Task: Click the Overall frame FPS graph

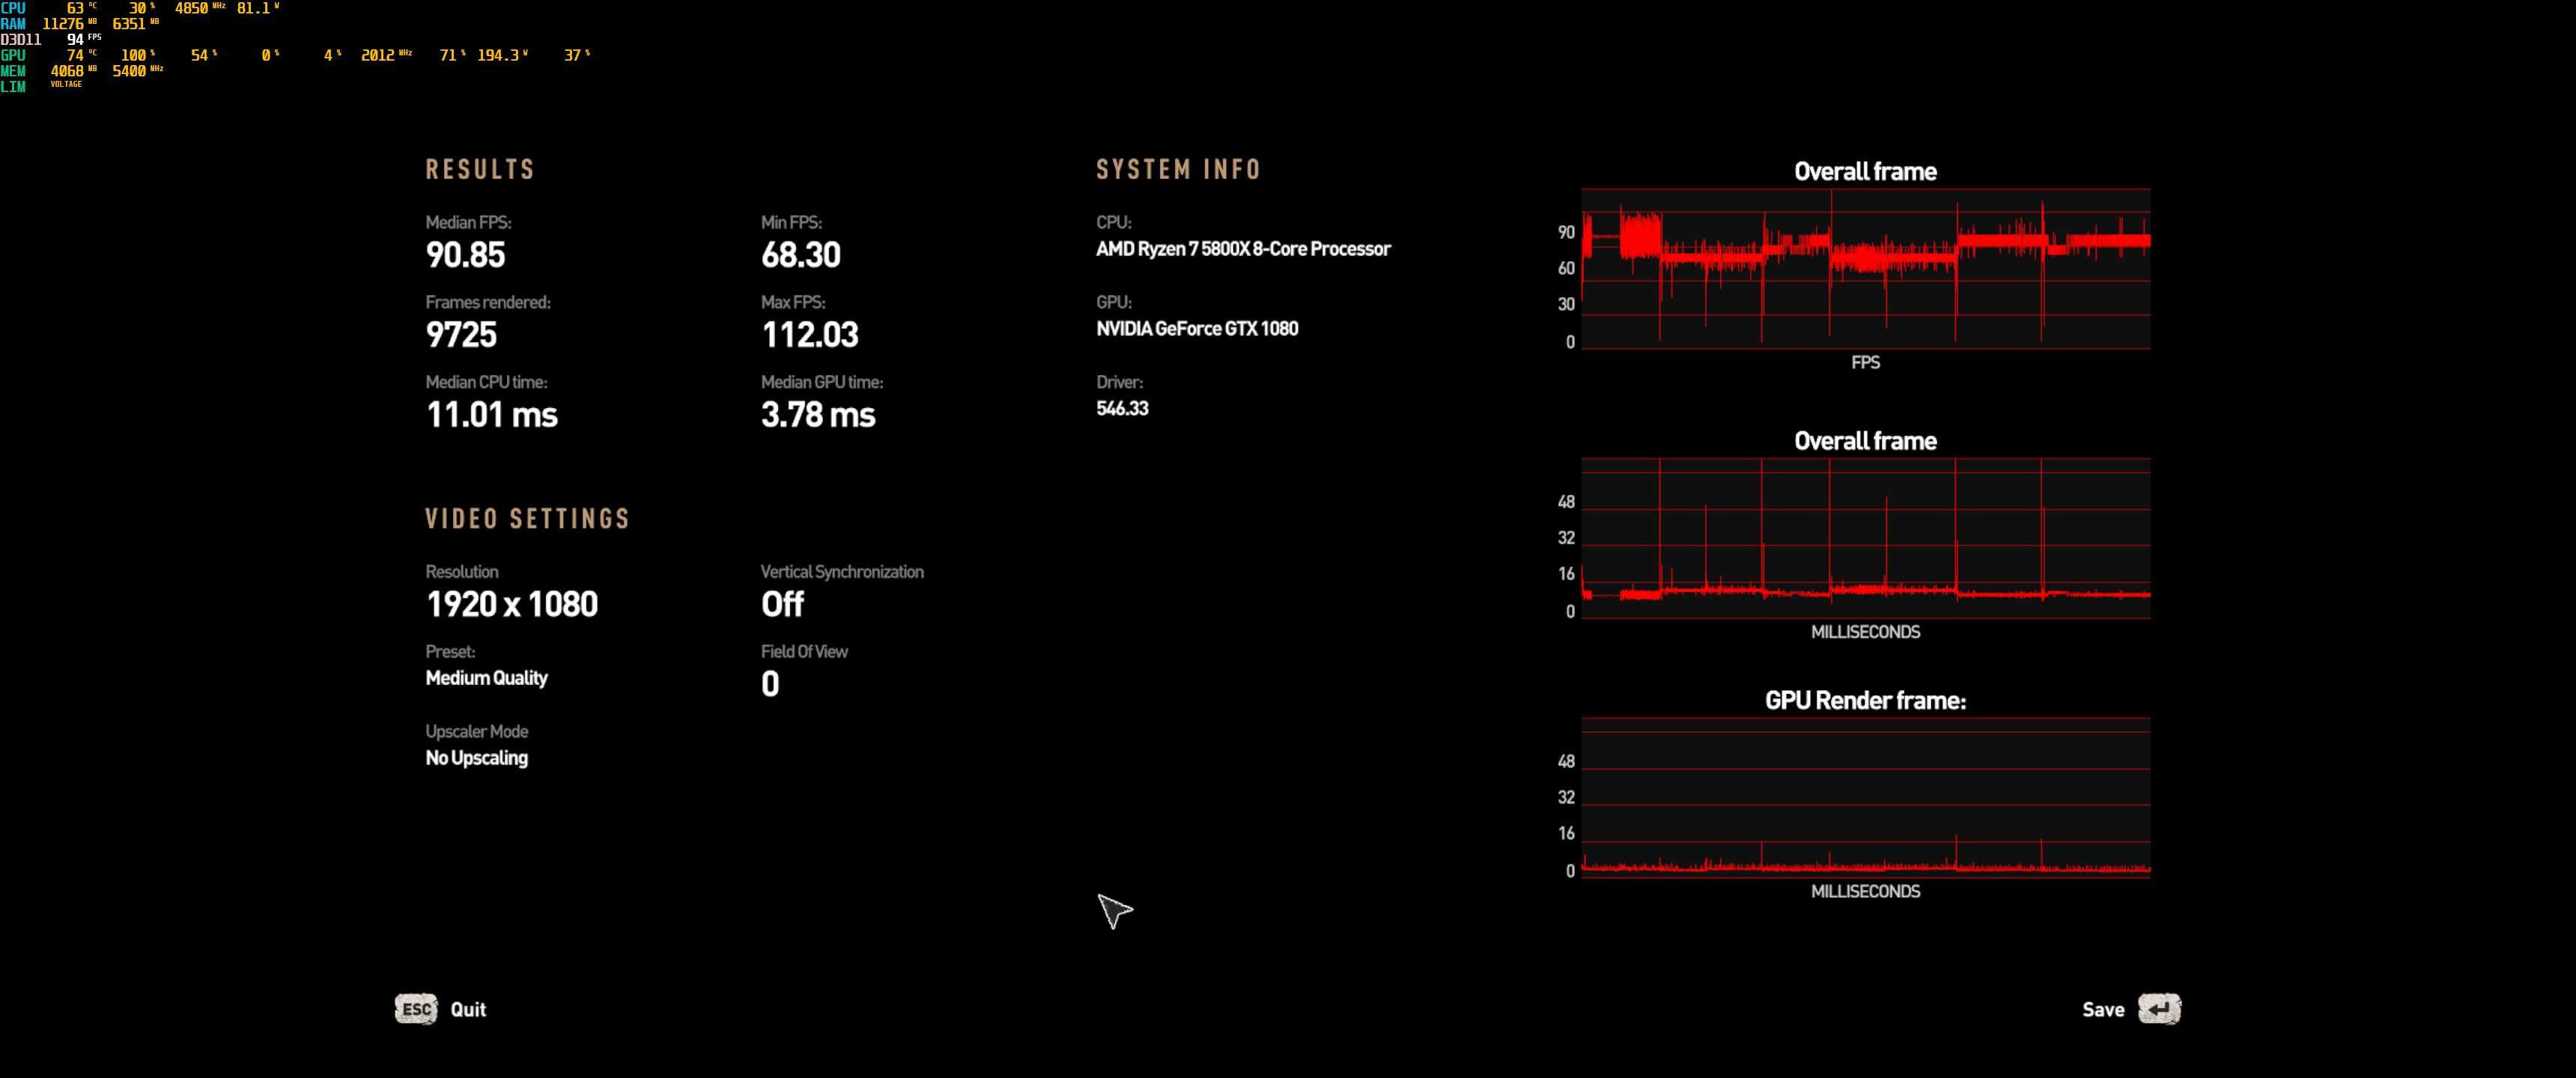Action: coord(1865,269)
